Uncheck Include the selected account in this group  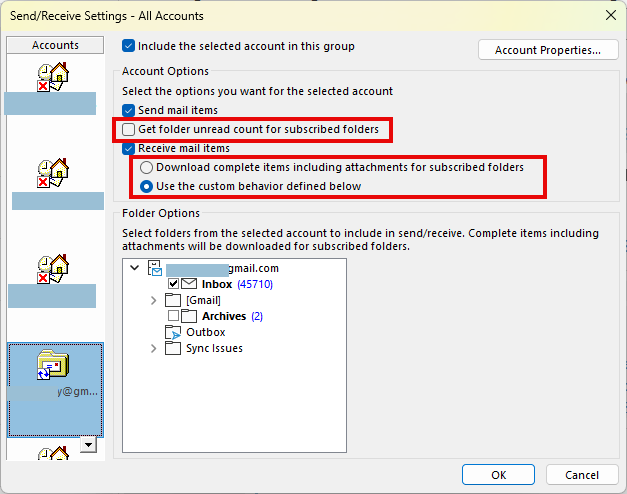(128, 46)
